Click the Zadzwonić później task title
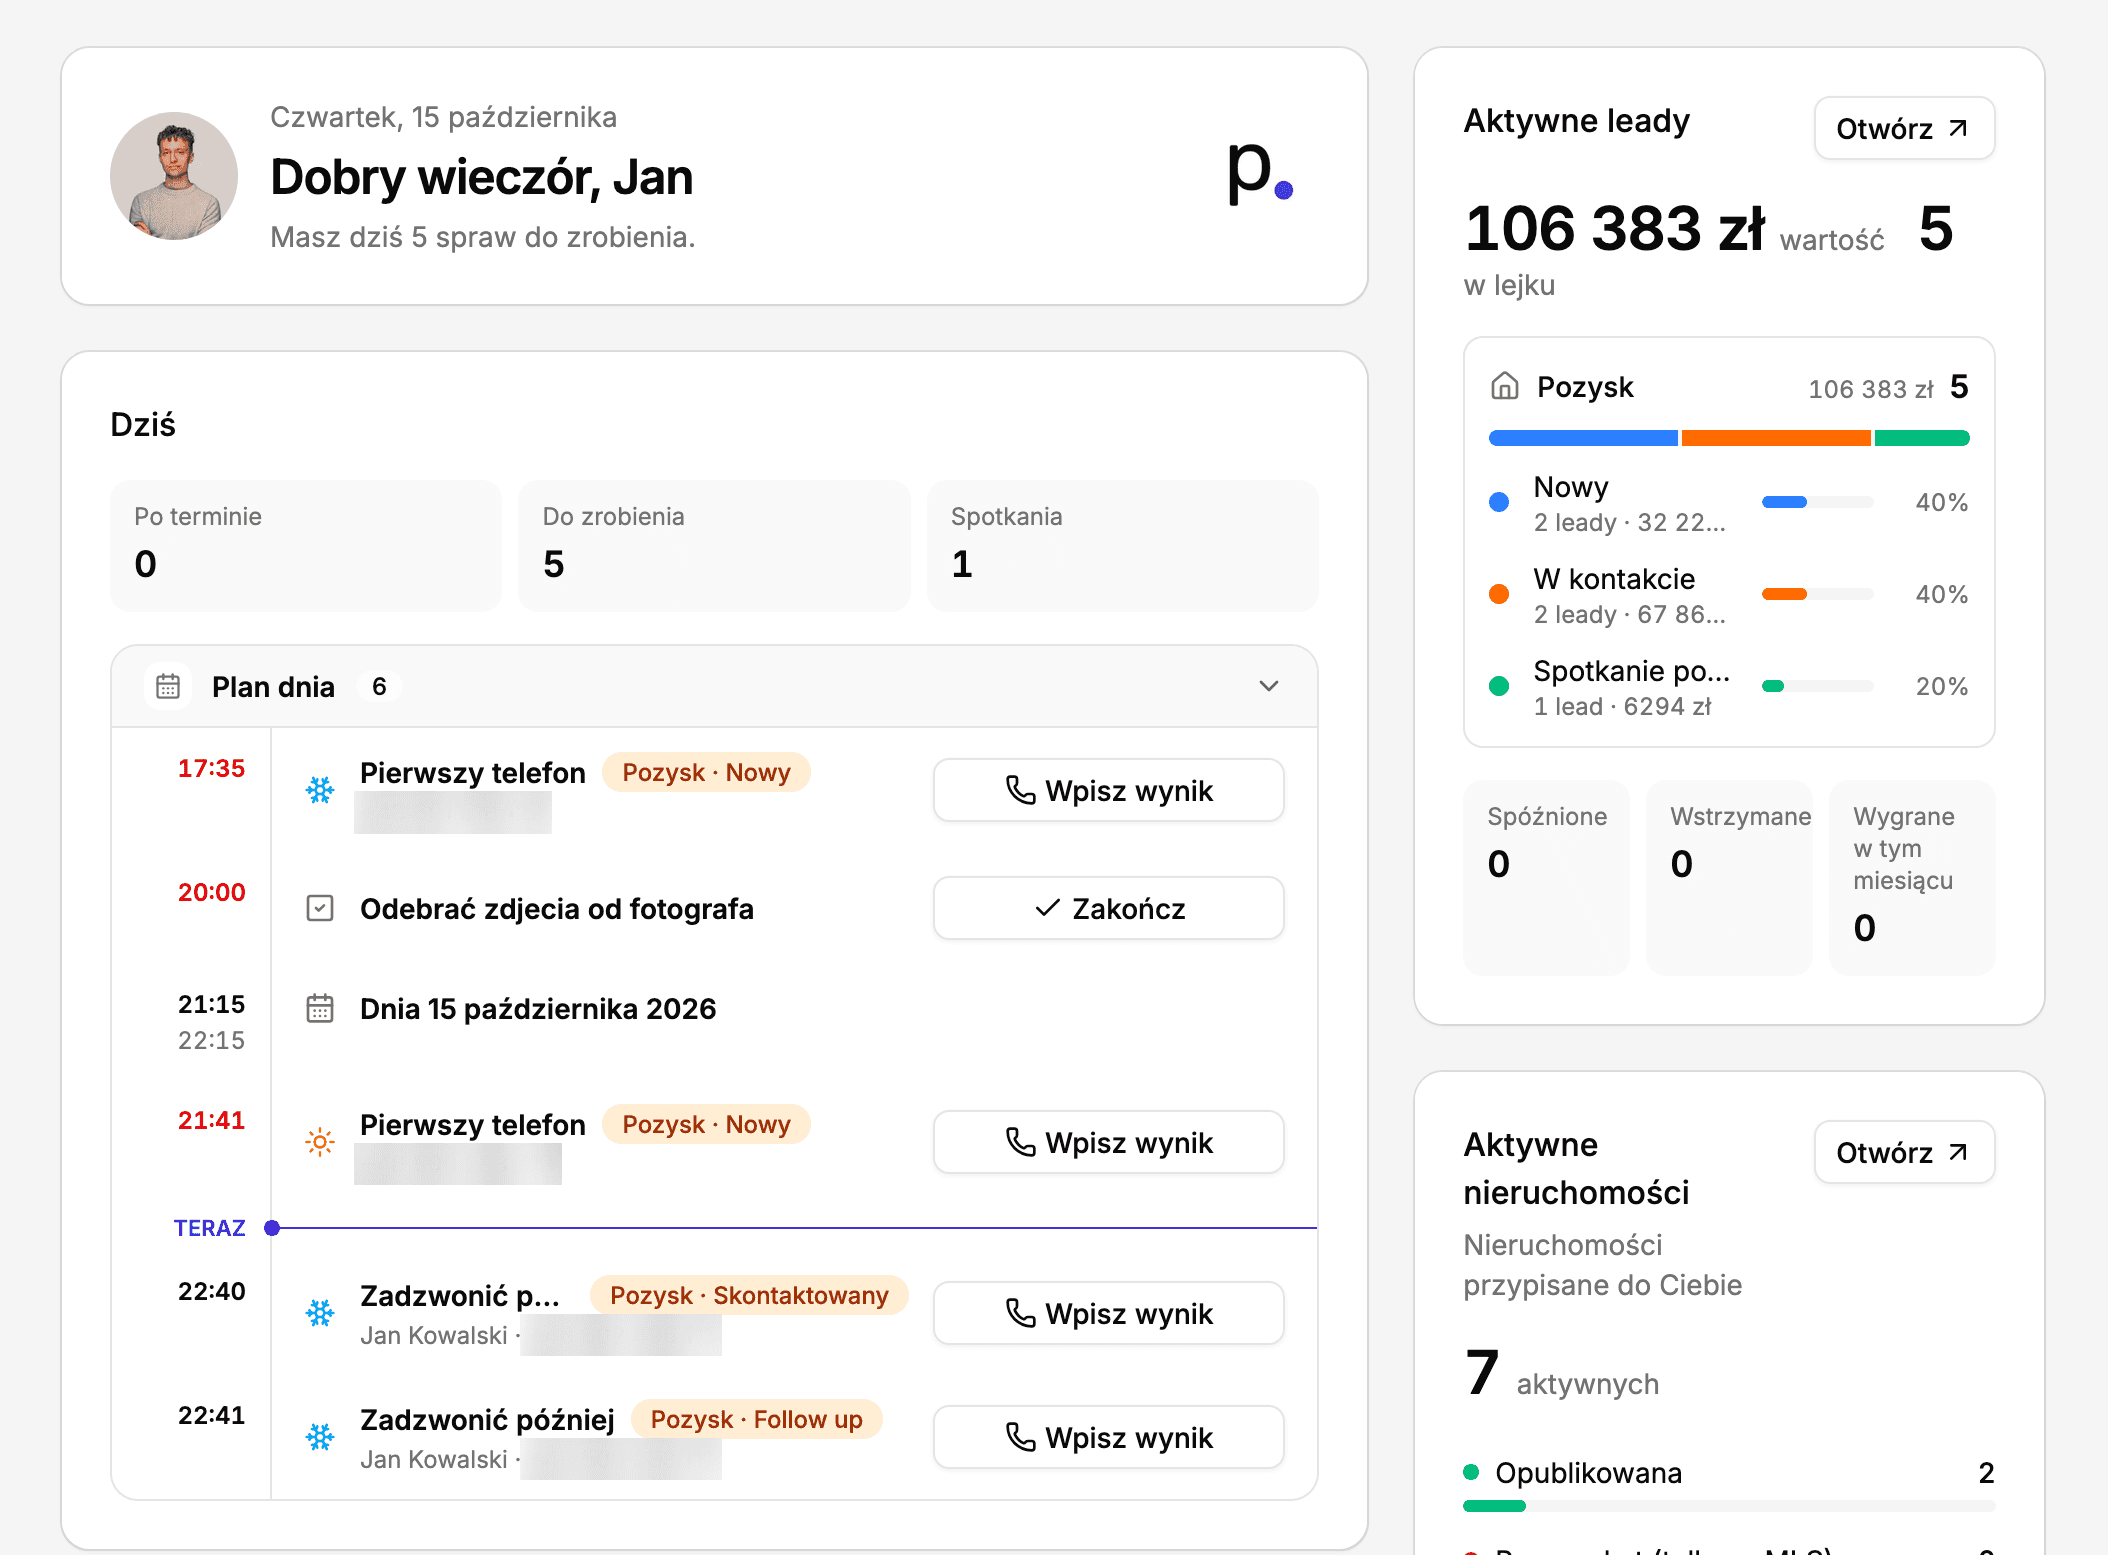 click(487, 1419)
